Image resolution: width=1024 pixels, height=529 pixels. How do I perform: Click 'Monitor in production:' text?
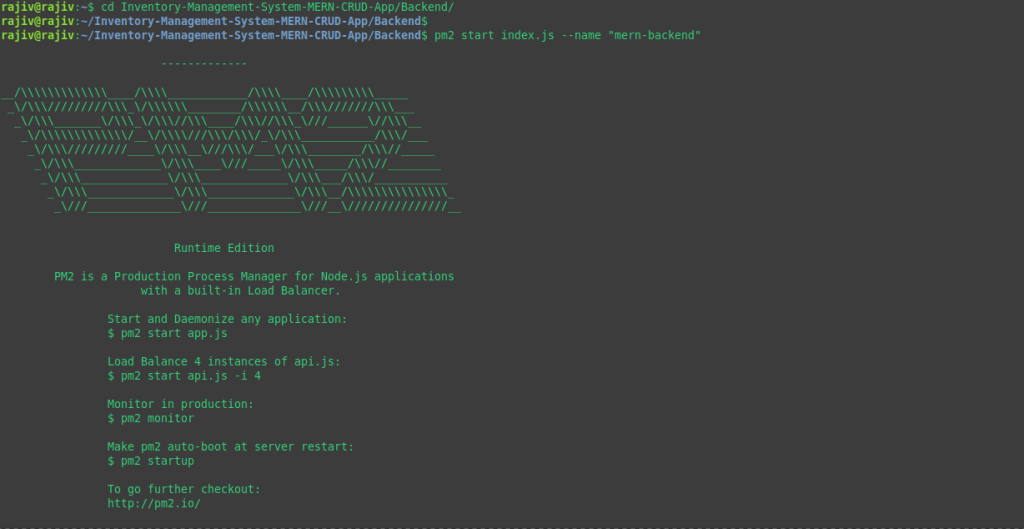tap(180, 404)
